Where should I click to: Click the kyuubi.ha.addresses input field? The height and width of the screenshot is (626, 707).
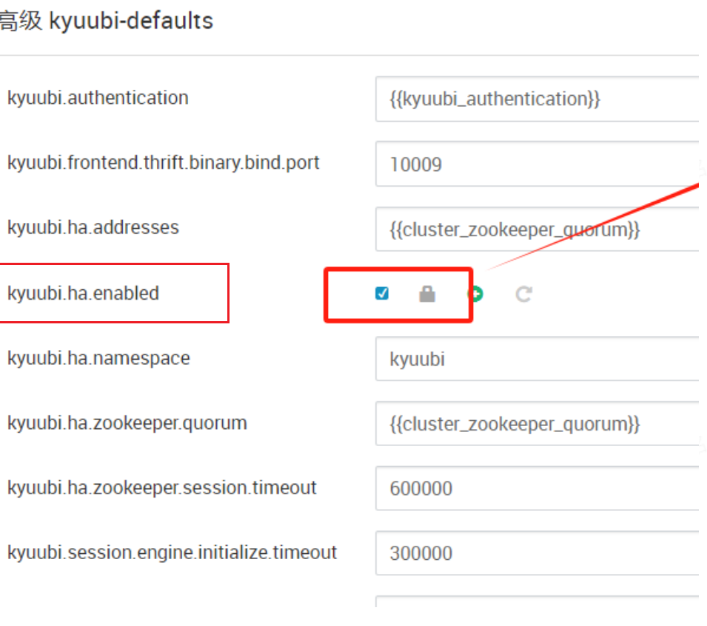(x=536, y=229)
